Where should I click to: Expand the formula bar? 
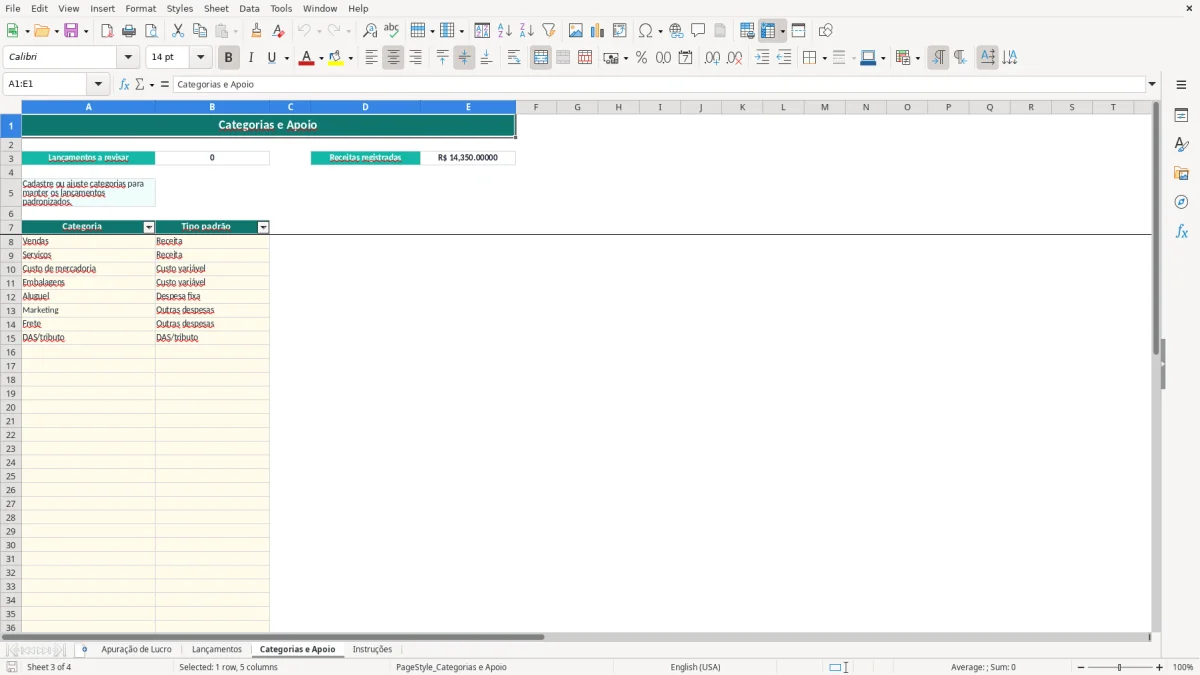coord(1152,85)
